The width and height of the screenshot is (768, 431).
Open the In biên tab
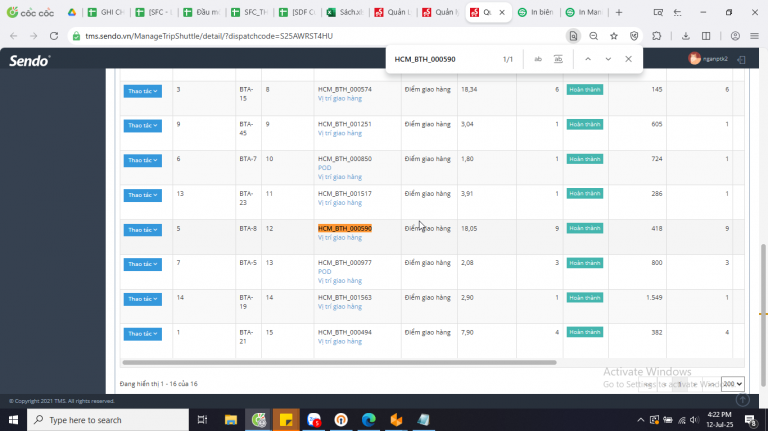(536, 12)
